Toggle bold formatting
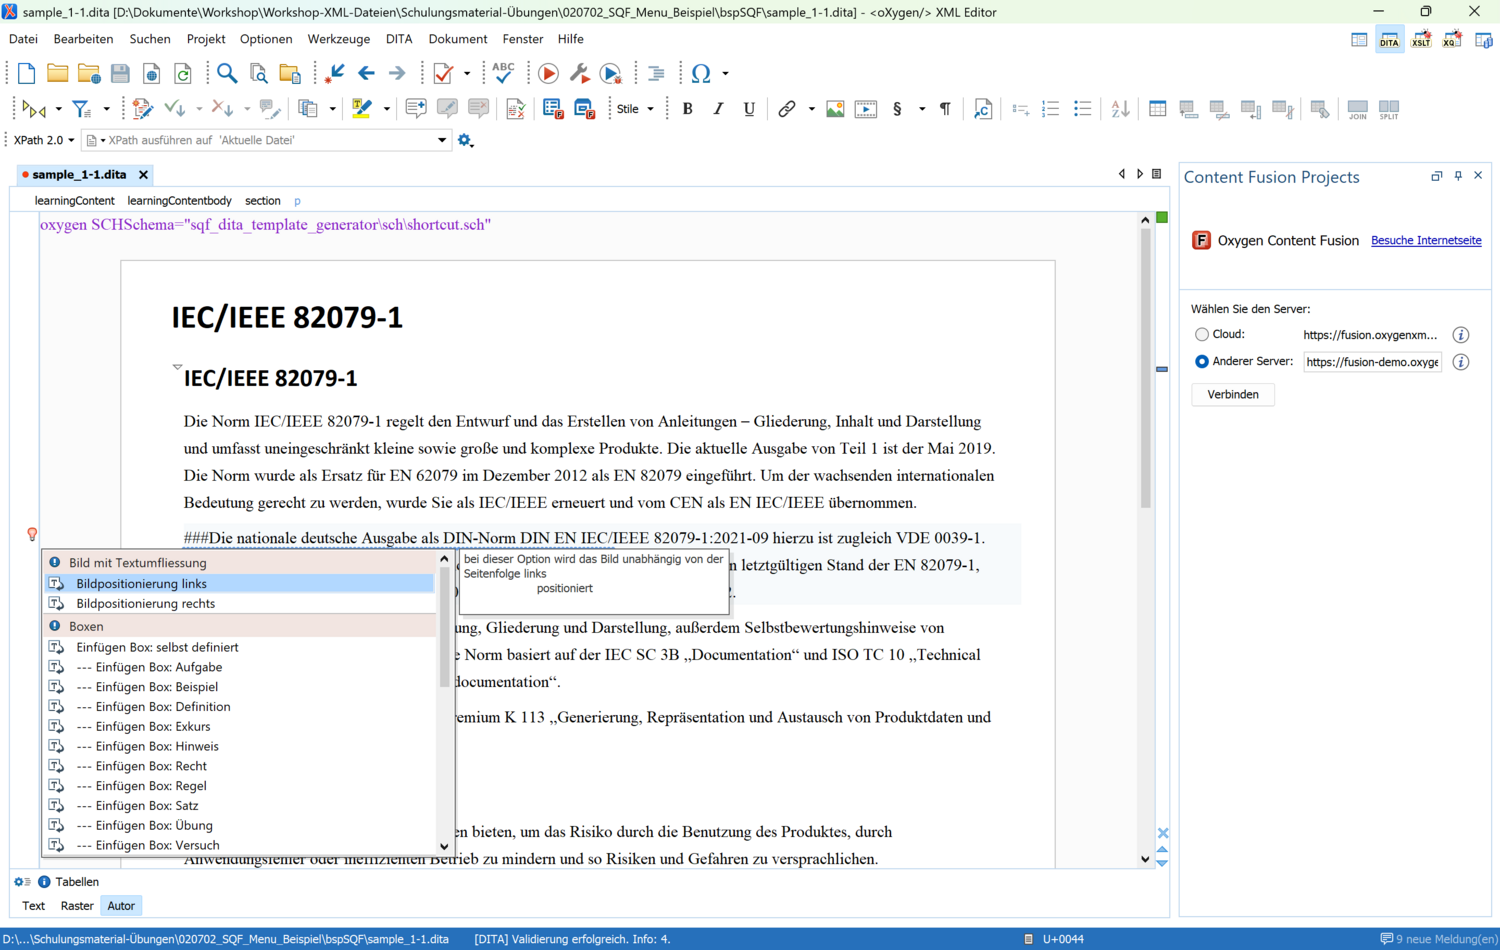Screen dimensions: 1500x950 point(687,108)
